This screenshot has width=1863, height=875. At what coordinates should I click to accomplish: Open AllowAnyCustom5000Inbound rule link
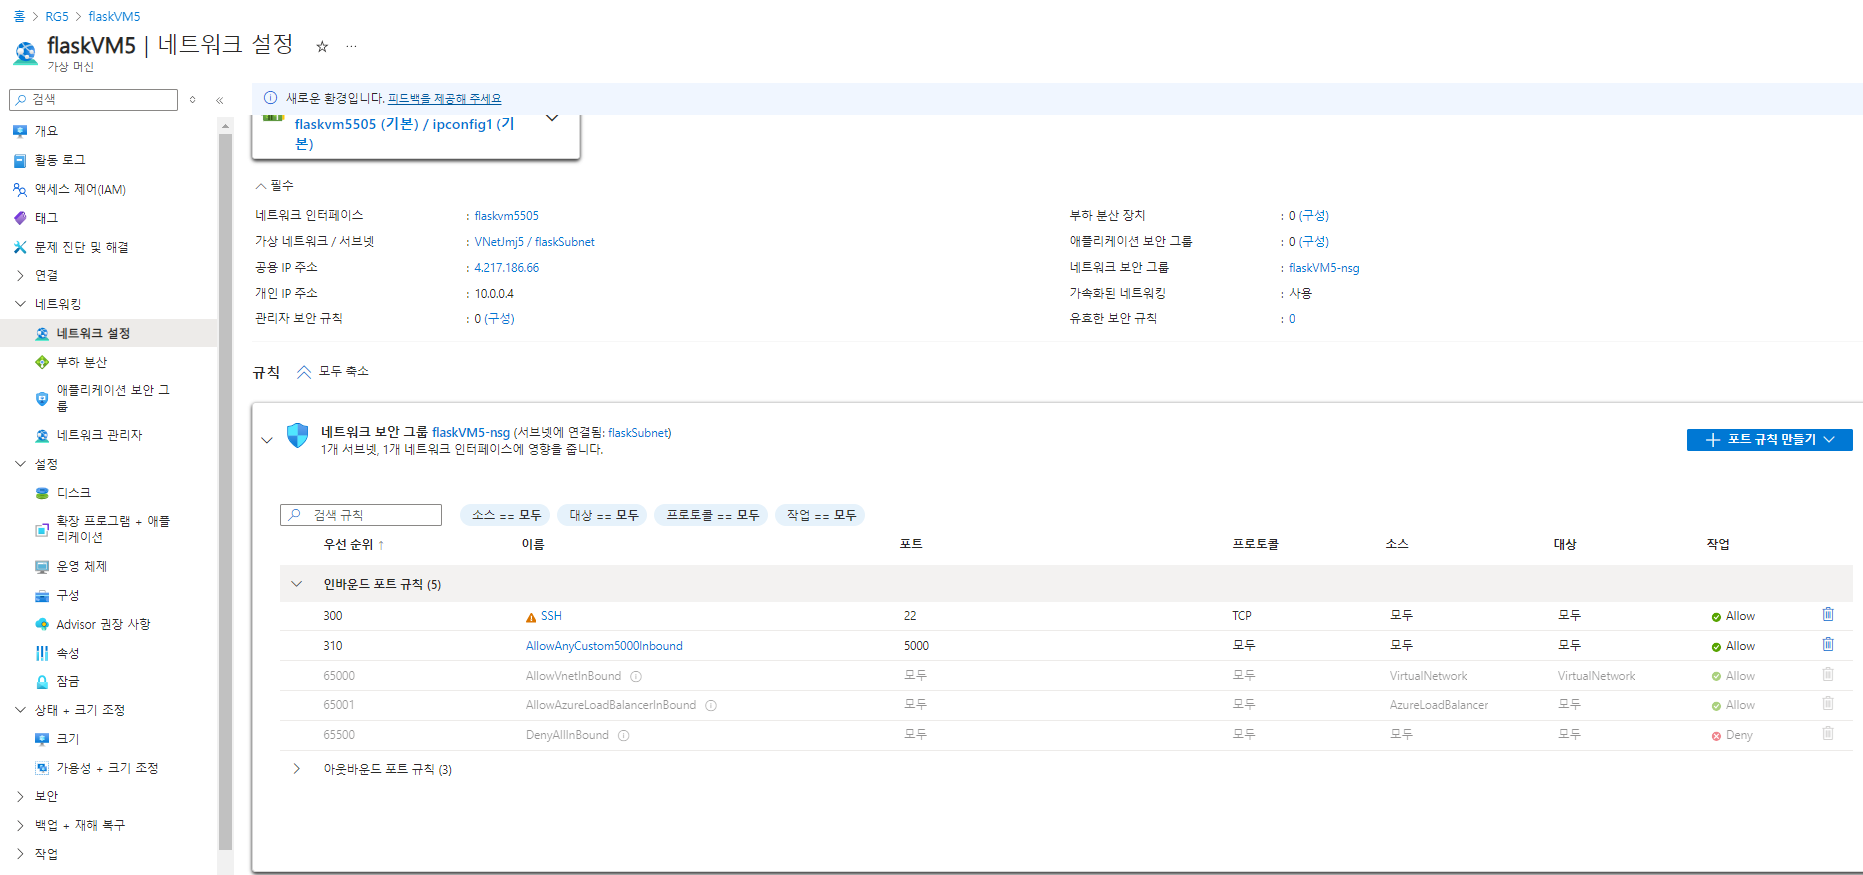[604, 646]
